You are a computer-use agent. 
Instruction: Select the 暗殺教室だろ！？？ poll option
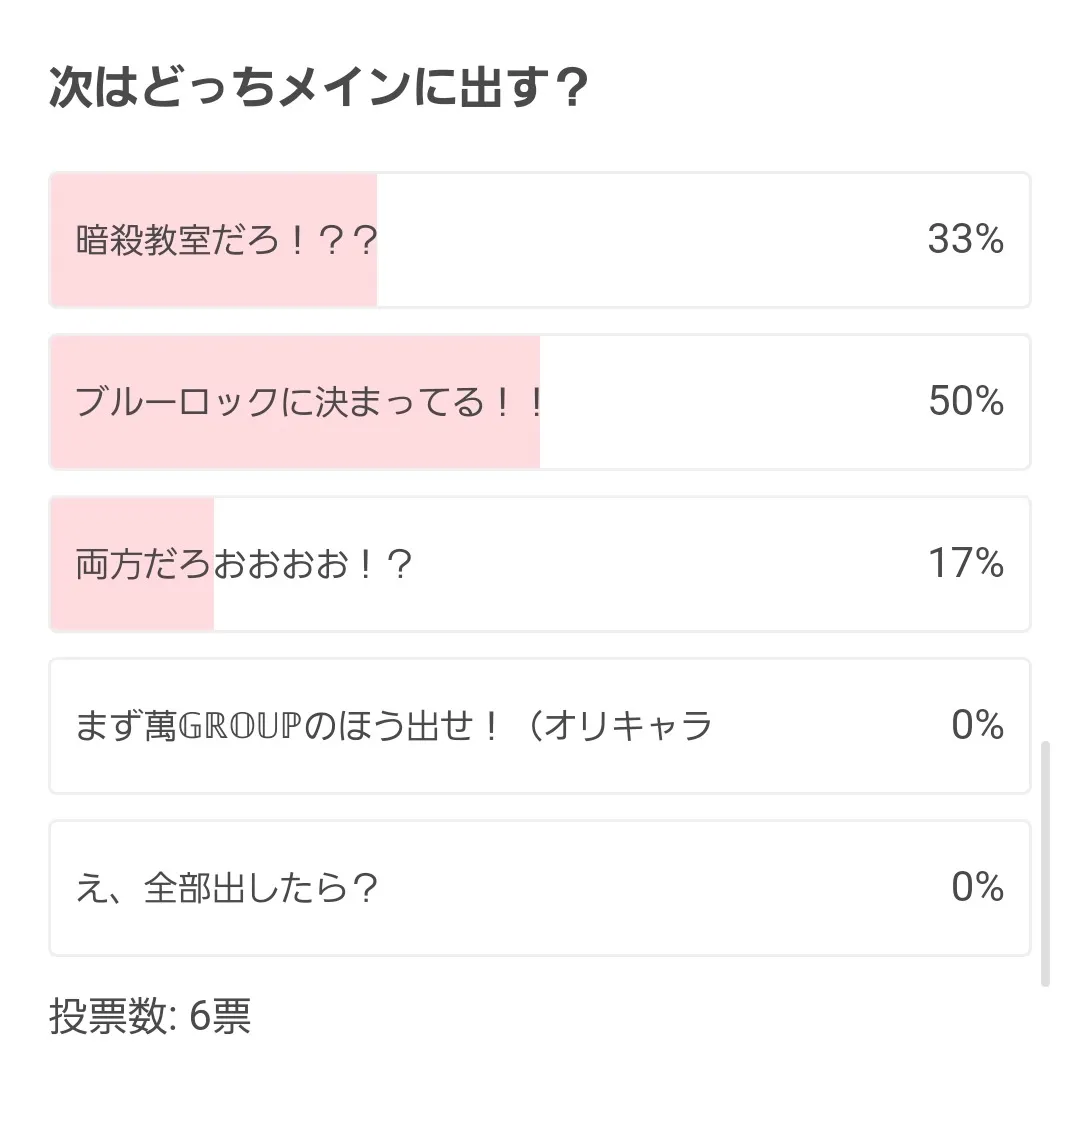pyautogui.click(x=540, y=240)
